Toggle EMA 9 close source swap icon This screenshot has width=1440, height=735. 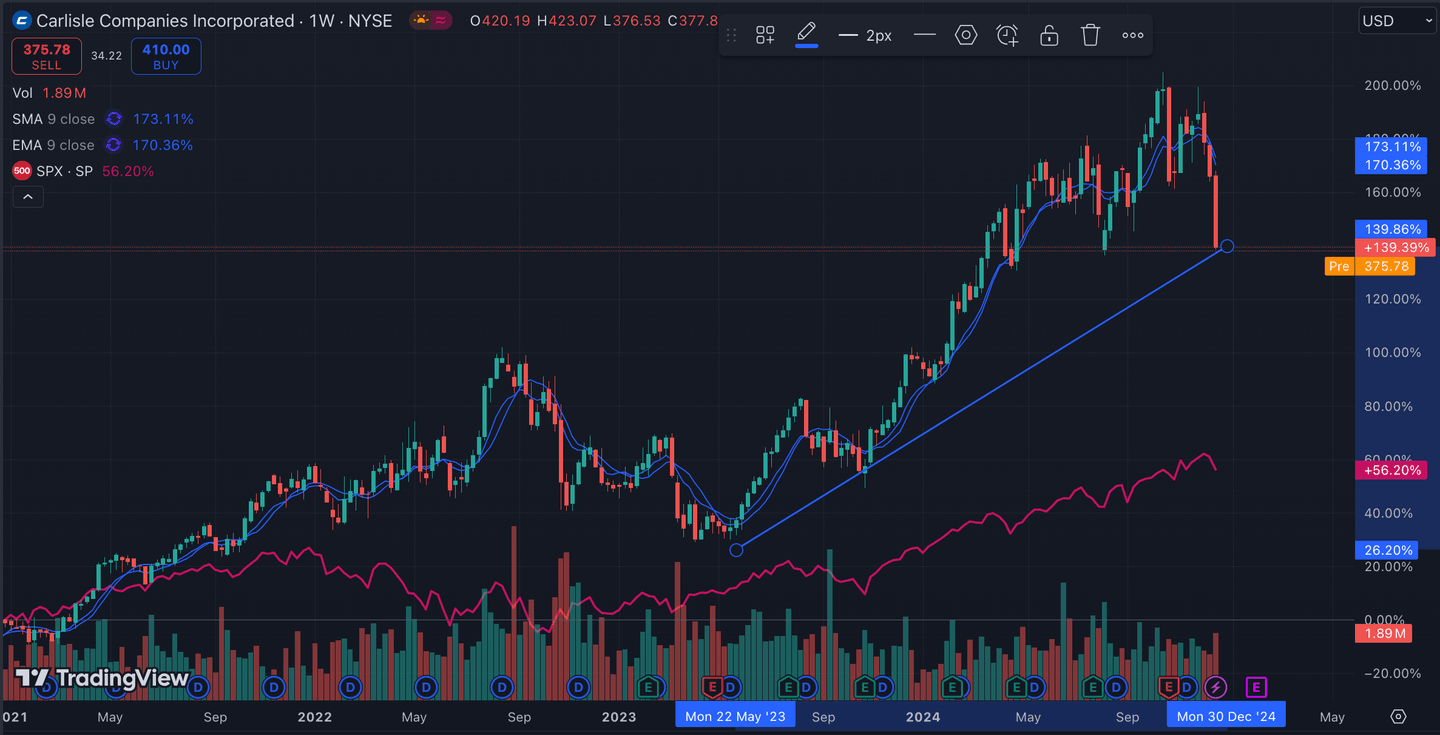(113, 144)
